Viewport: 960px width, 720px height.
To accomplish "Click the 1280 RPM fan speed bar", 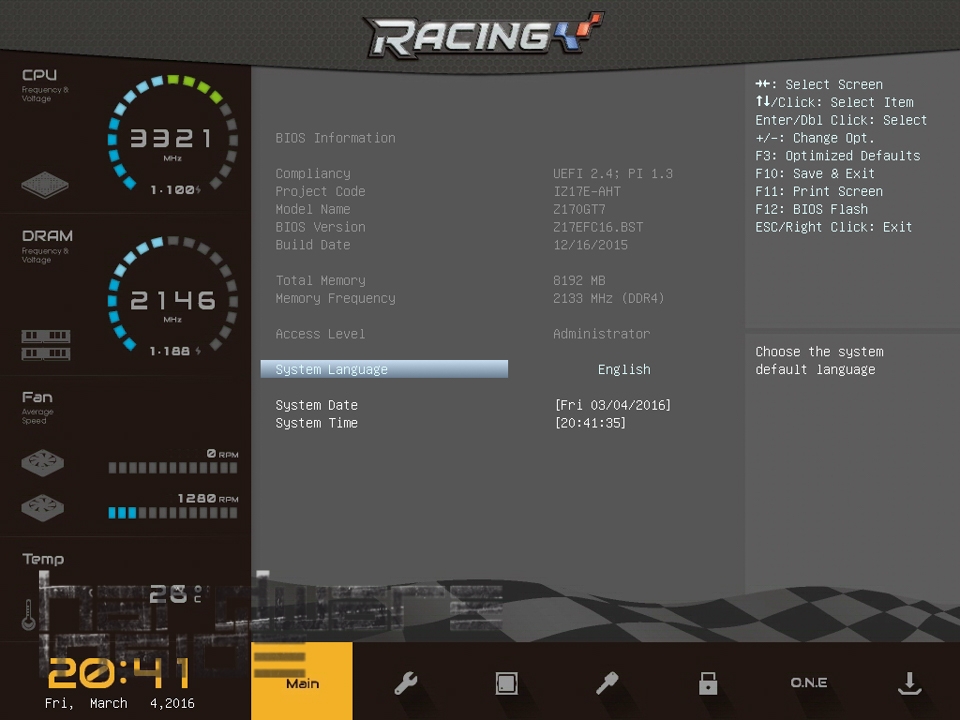I will (172, 513).
